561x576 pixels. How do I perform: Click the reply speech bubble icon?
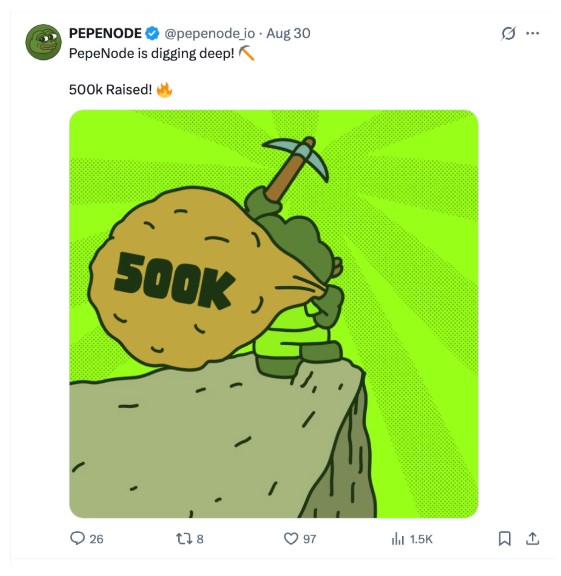point(77,539)
